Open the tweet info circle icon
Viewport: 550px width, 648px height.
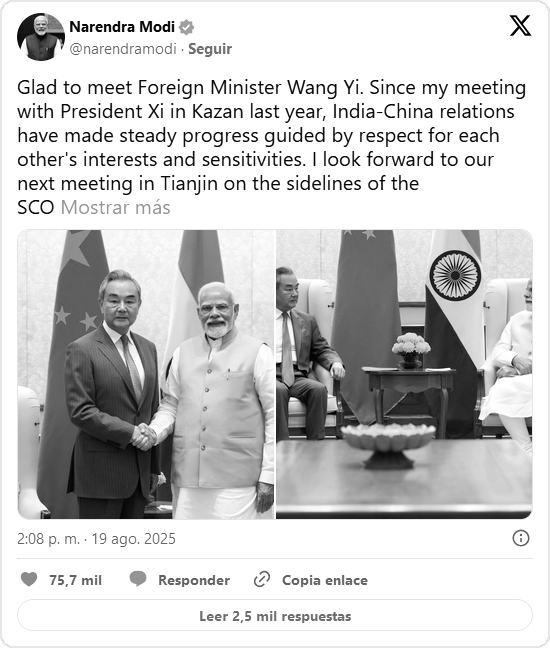(520, 538)
